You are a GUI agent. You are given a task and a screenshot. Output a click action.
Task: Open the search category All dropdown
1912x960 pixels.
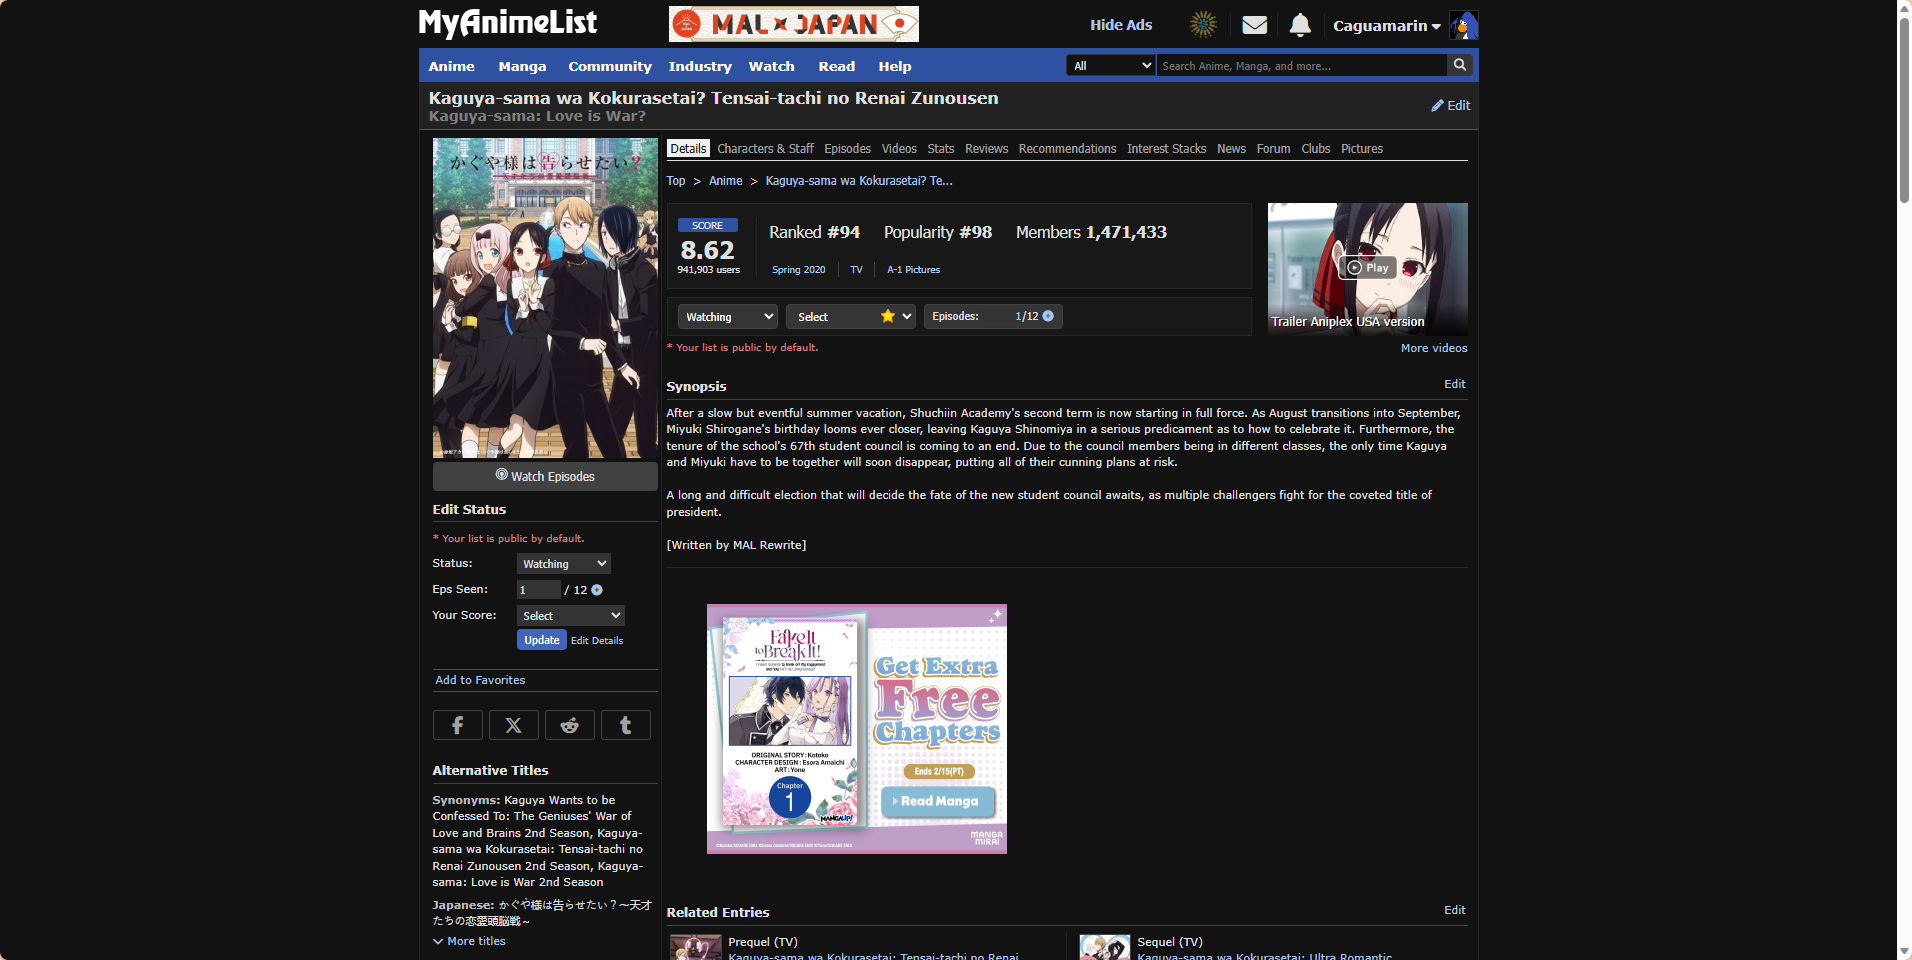pos(1110,66)
